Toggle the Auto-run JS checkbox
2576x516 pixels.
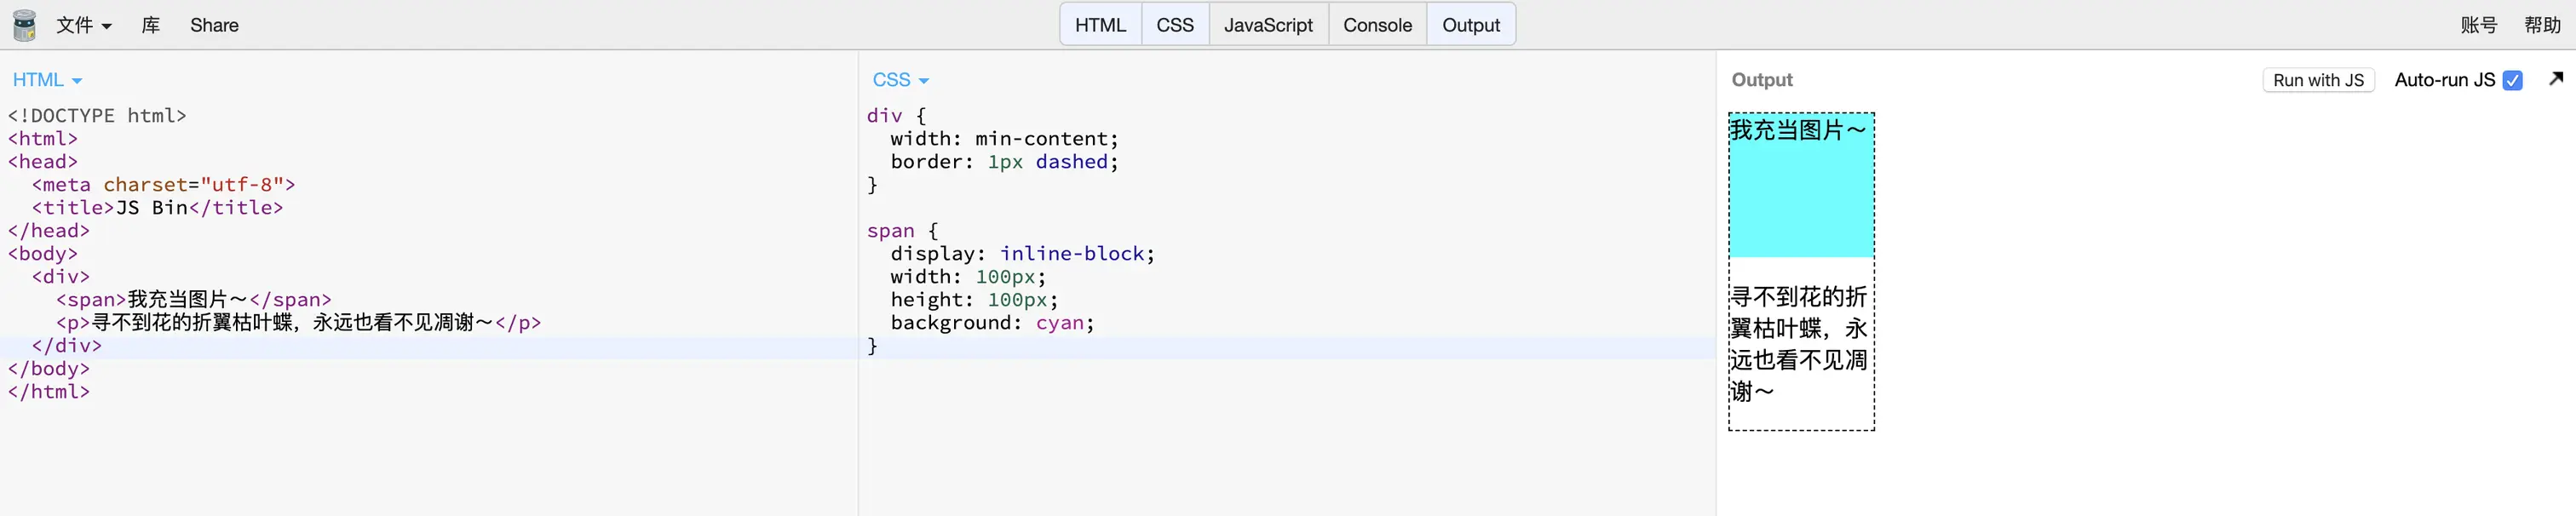point(2512,81)
